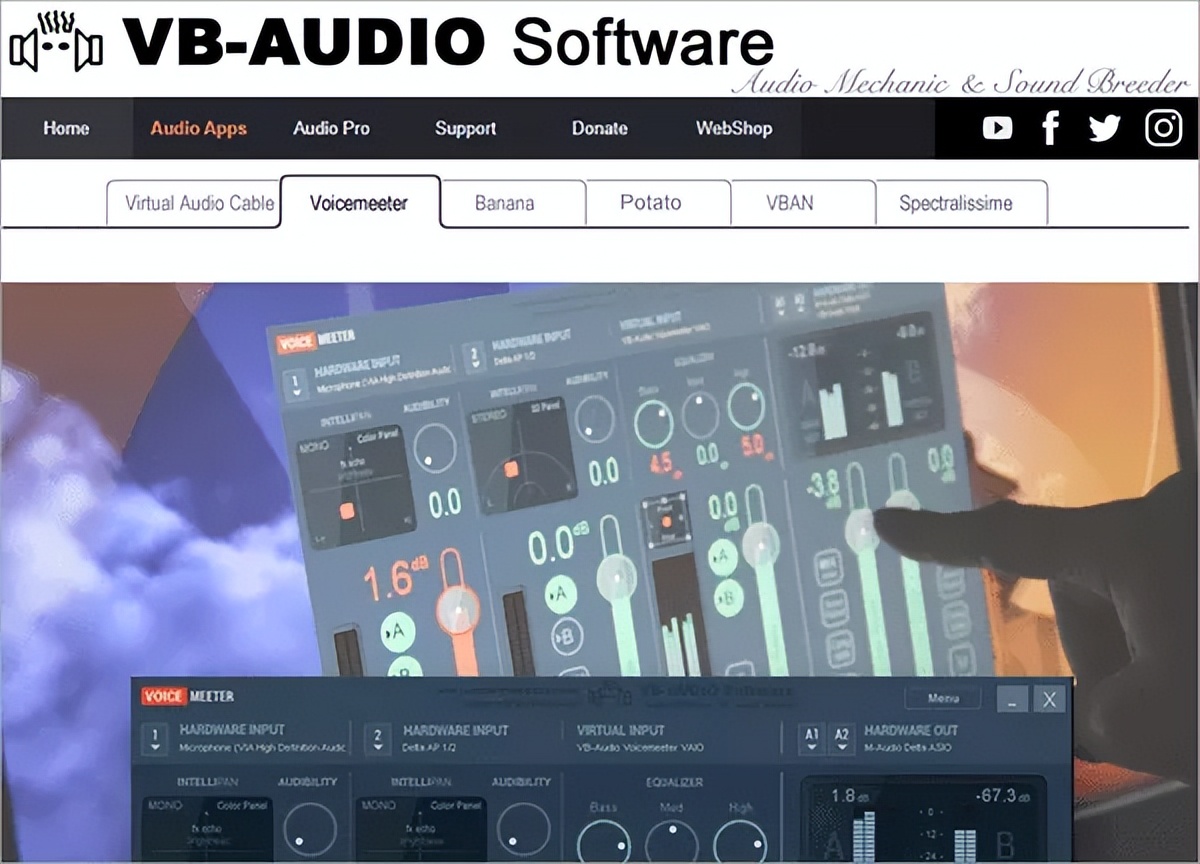Screen dimensions: 1200x864
Task: Click the VB-Audio speaker logo icon
Action: coord(56,43)
